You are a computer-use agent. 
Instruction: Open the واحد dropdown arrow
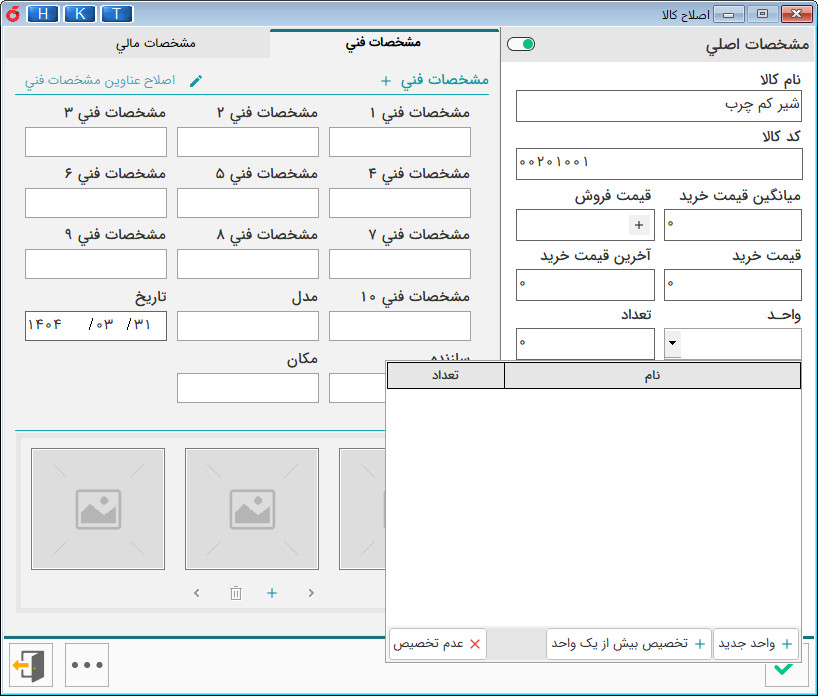pos(672,343)
